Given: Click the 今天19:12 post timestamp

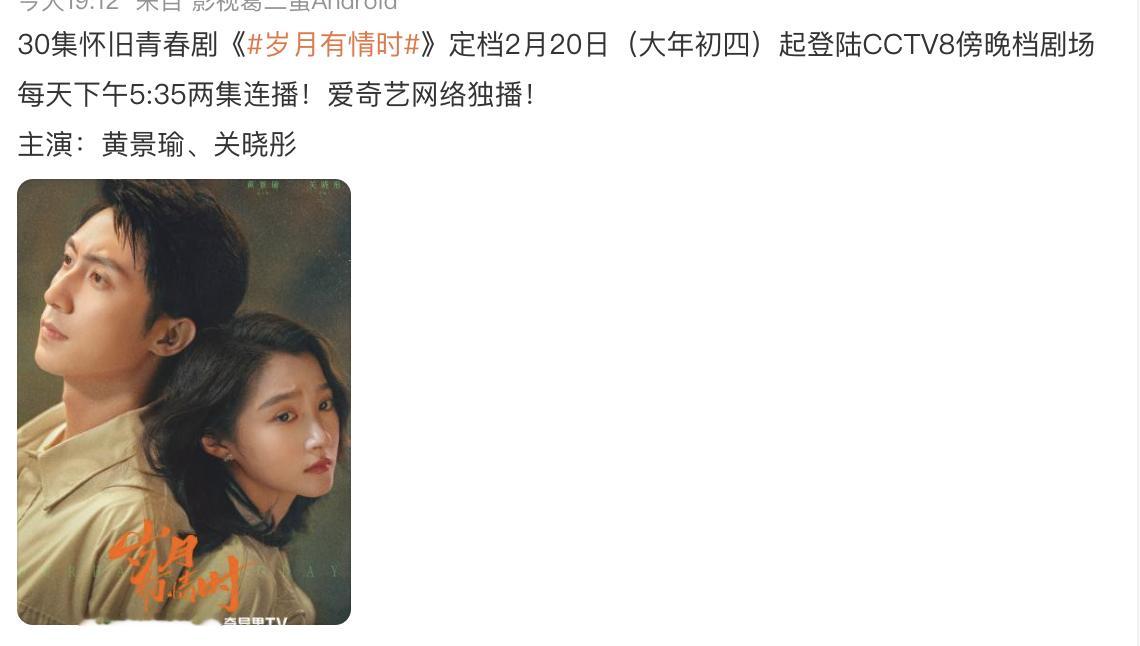Looking at the screenshot, I should click(x=68, y=5).
